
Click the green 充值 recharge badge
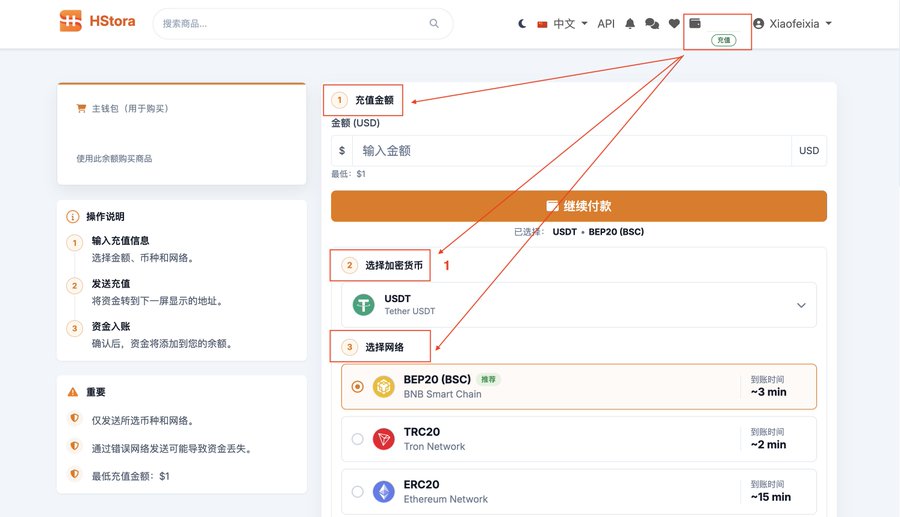pyautogui.click(x=723, y=40)
